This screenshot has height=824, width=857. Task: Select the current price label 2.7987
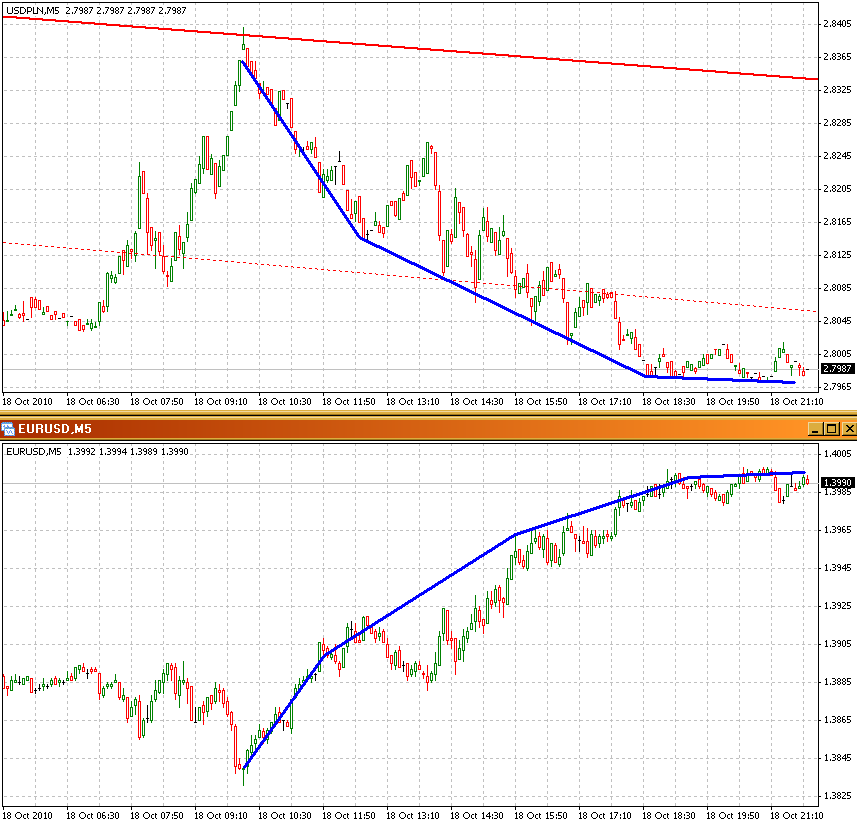pyautogui.click(x=838, y=369)
